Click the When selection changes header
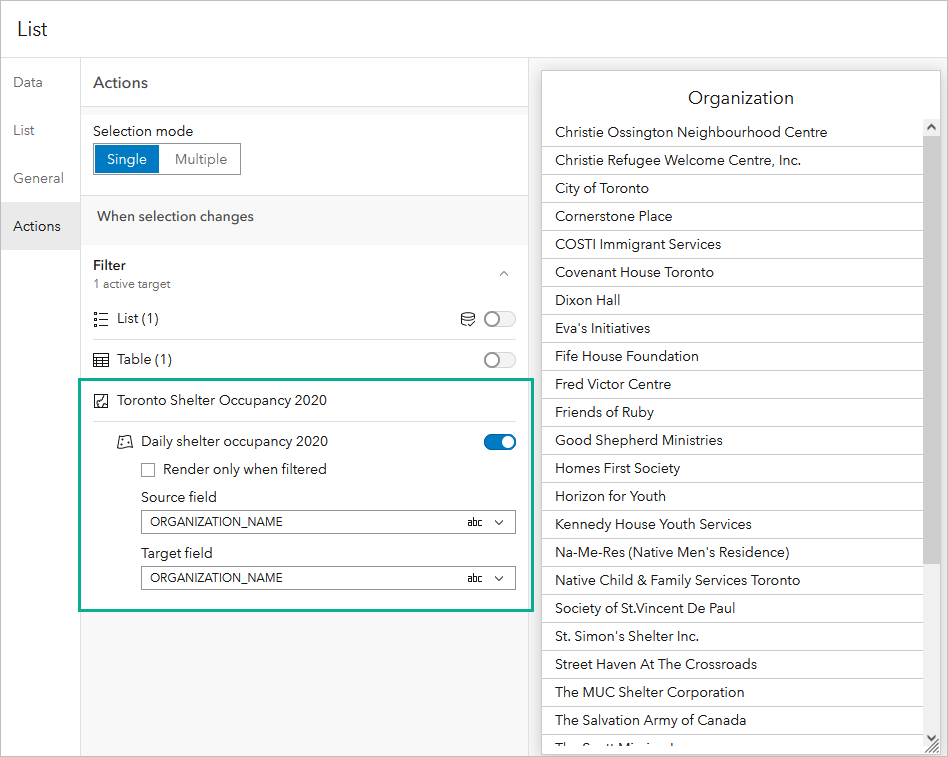Screen dimensions: 948x757 tap(175, 216)
